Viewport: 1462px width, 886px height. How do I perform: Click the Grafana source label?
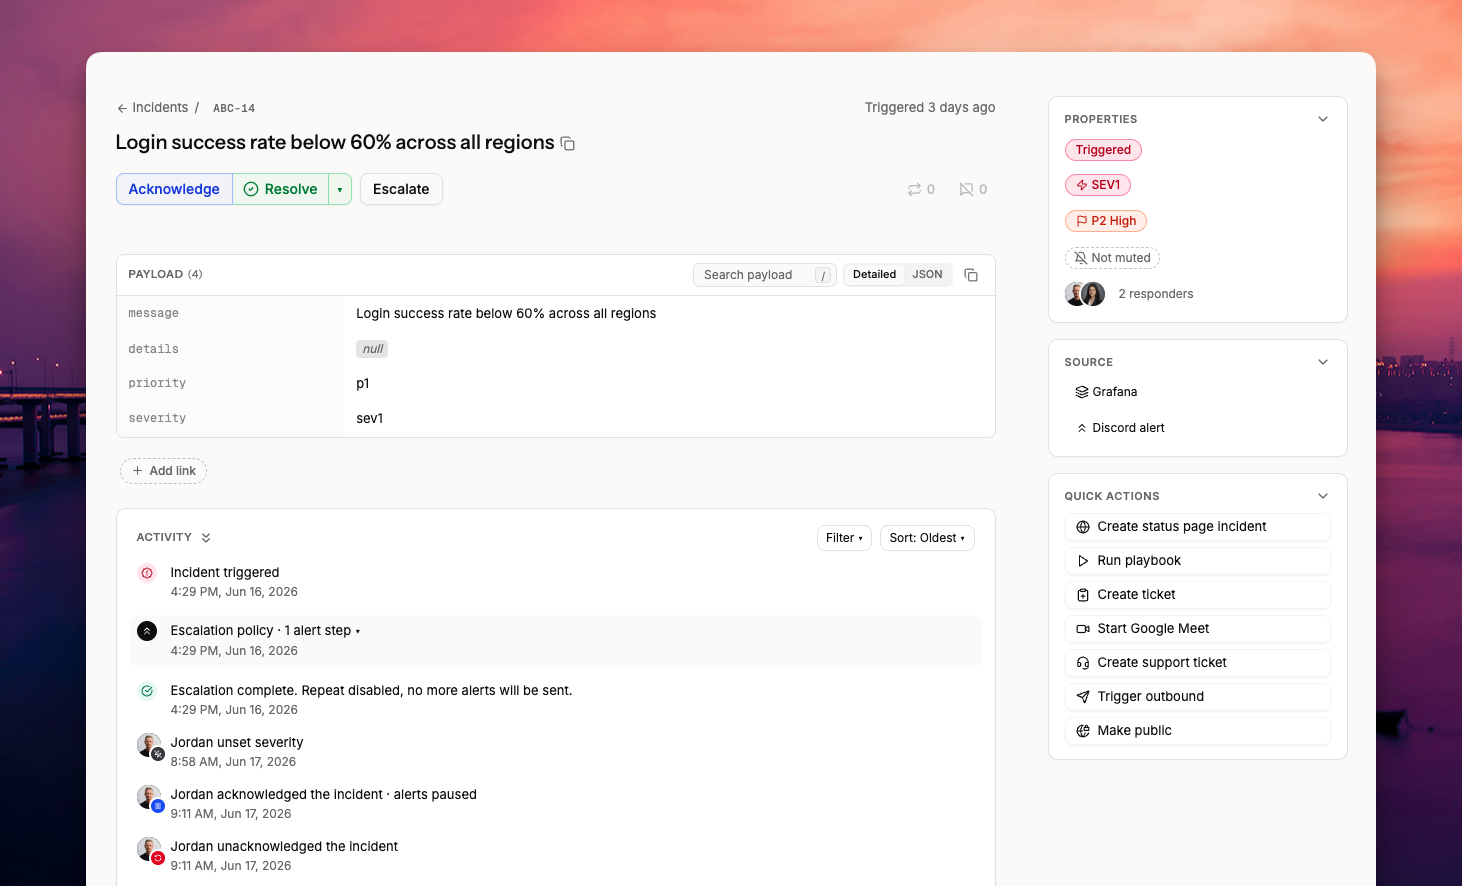click(1114, 392)
